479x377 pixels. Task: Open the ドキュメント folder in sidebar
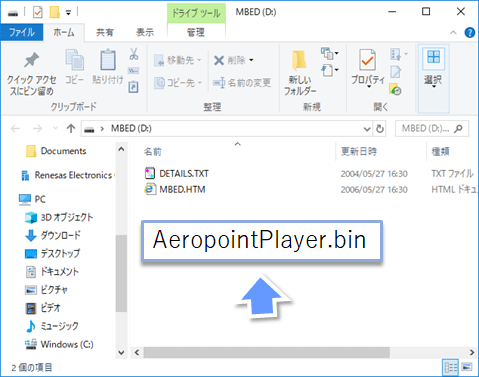[59, 271]
